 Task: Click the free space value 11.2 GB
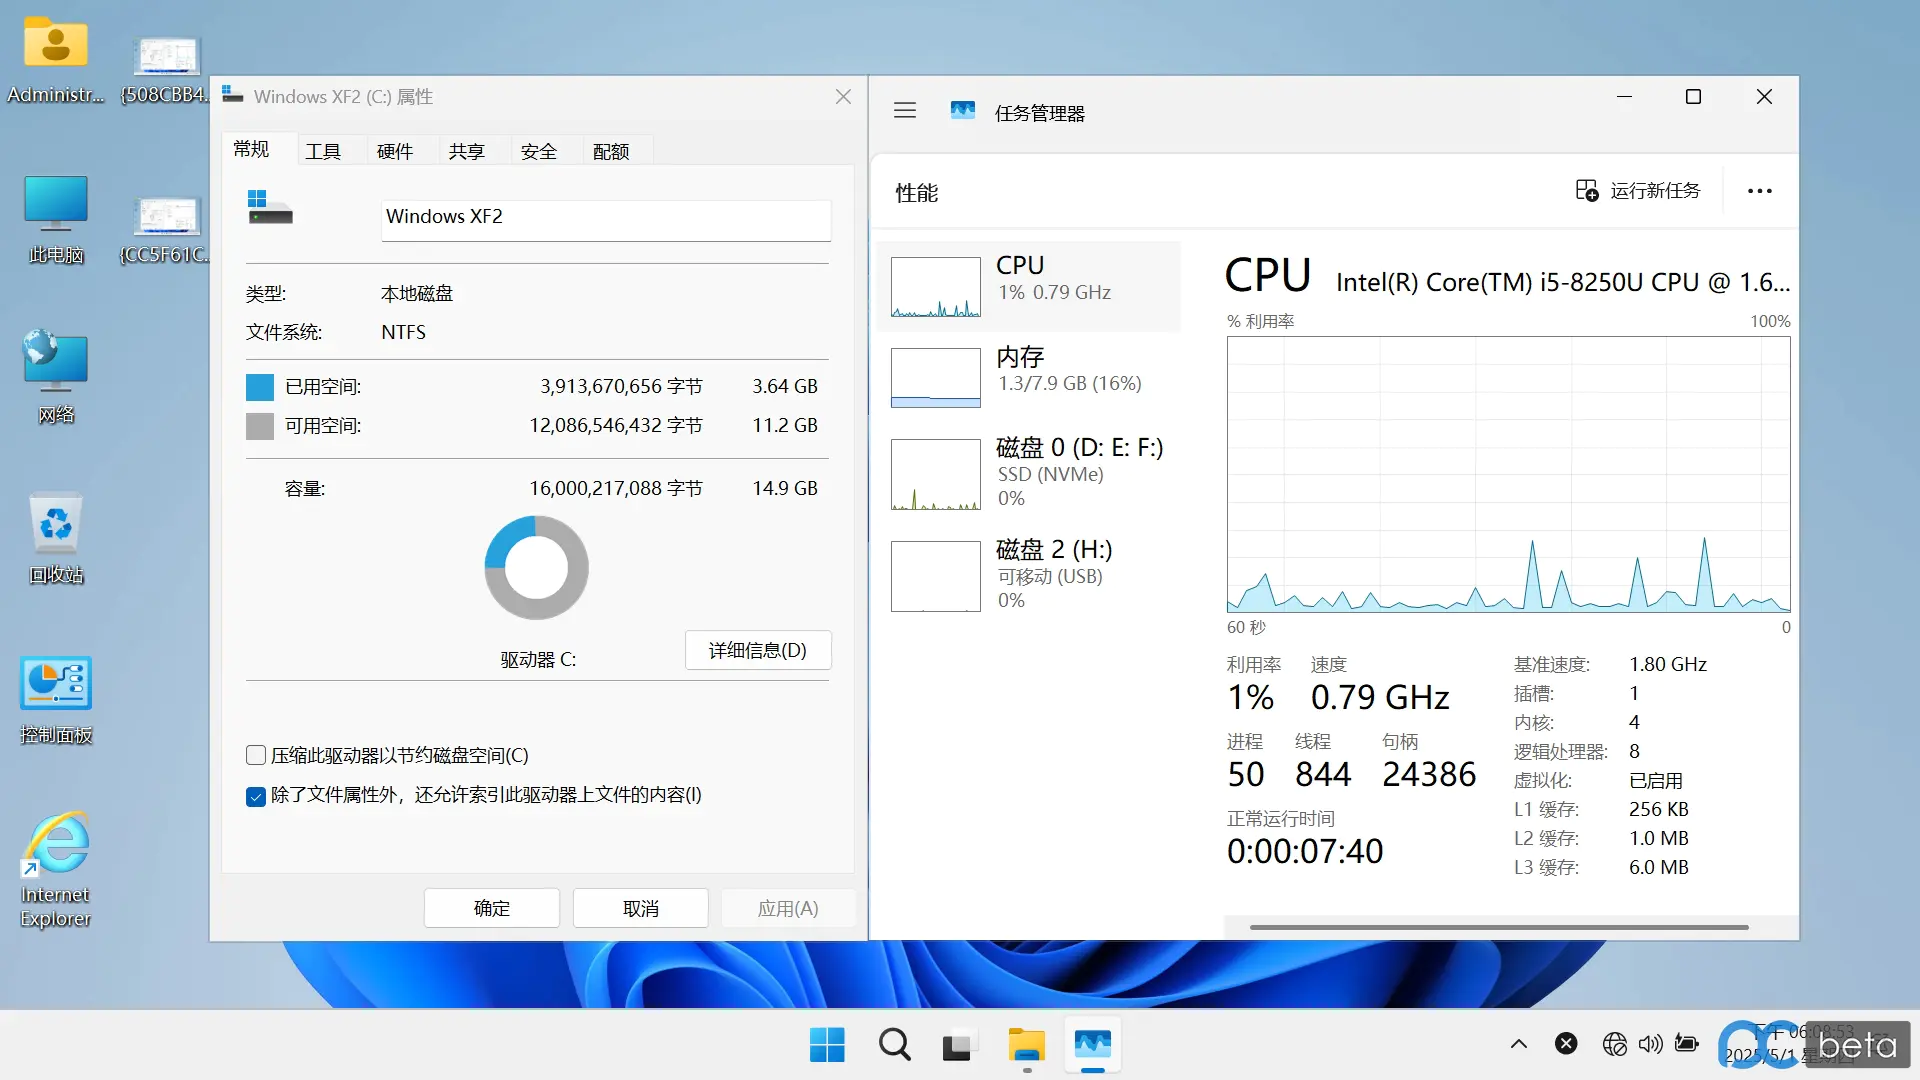(x=785, y=425)
